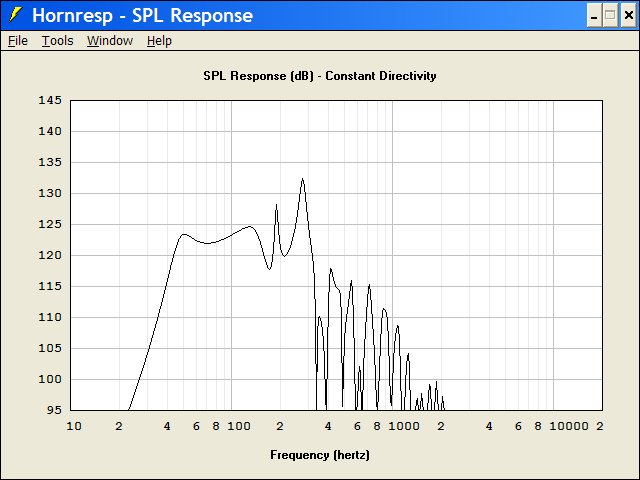Click the narrow spike peak near 128 dB
640x480 pixels.
[x=276, y=205]
